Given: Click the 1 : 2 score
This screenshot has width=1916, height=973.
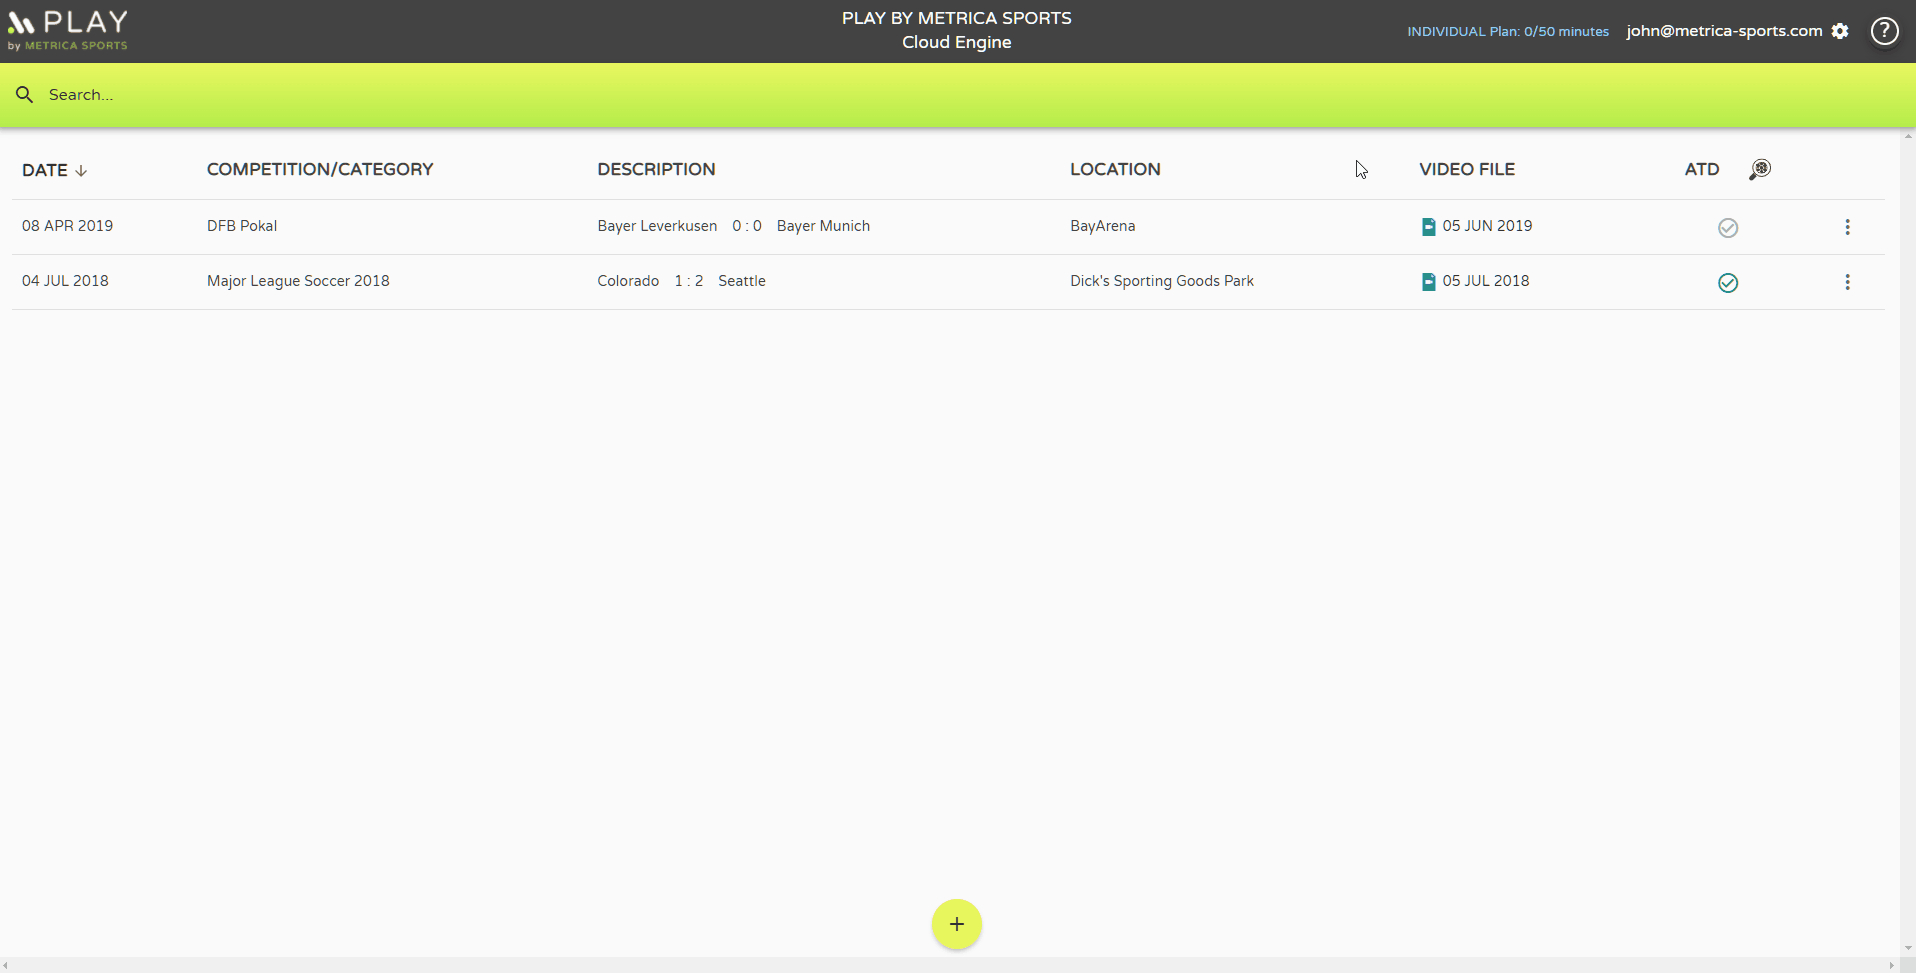Looking at the screenshot, I should [x=689, y=281].
